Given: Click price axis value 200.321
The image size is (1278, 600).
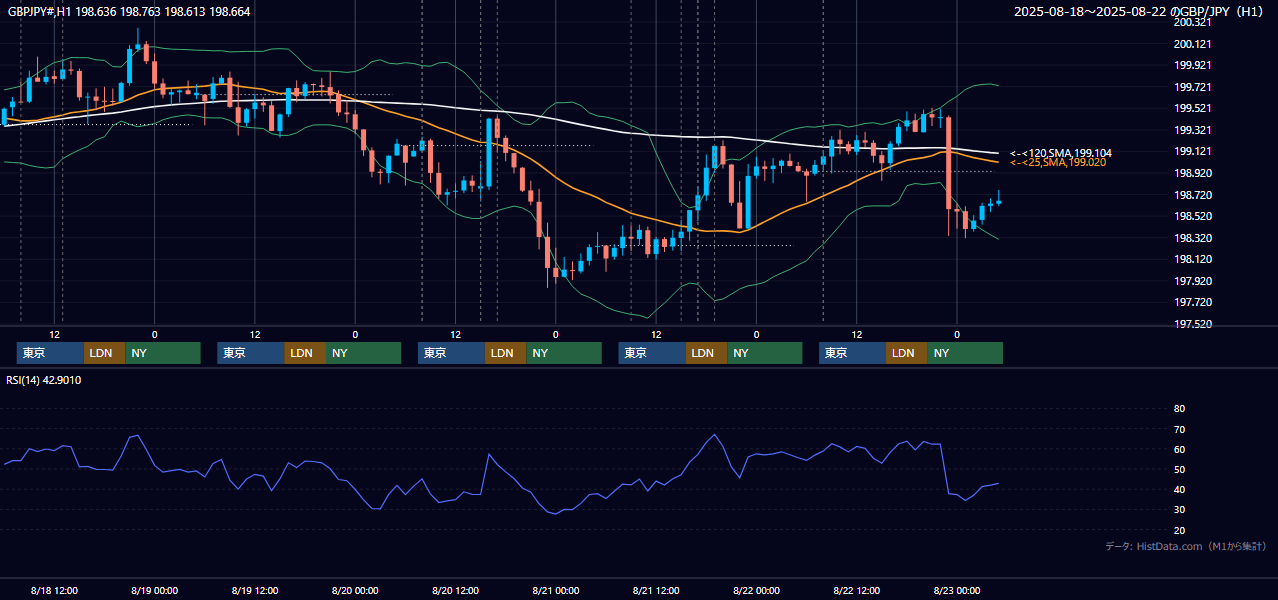Looking at the screenshot, I should point(1193,22).
